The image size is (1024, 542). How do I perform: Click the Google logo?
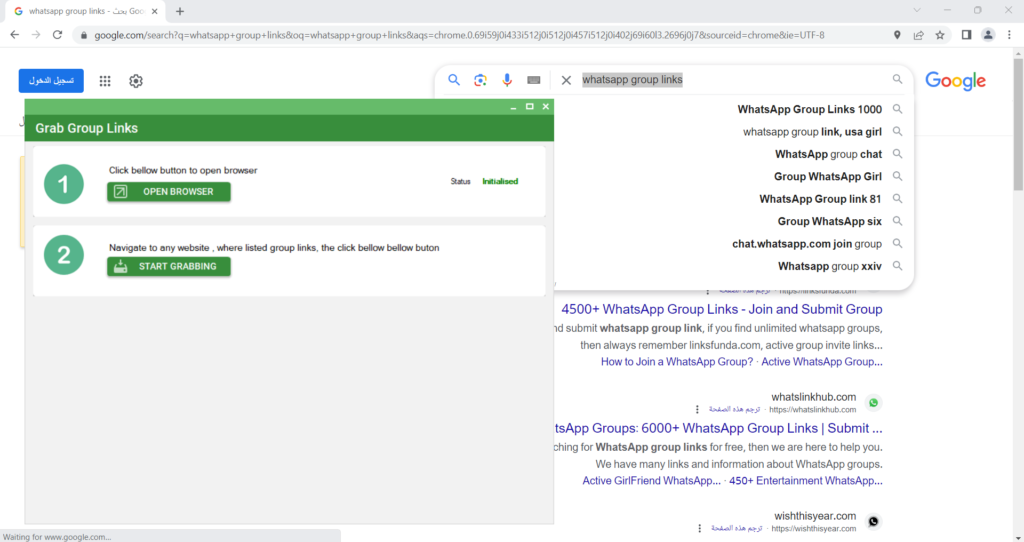[955, 81]
